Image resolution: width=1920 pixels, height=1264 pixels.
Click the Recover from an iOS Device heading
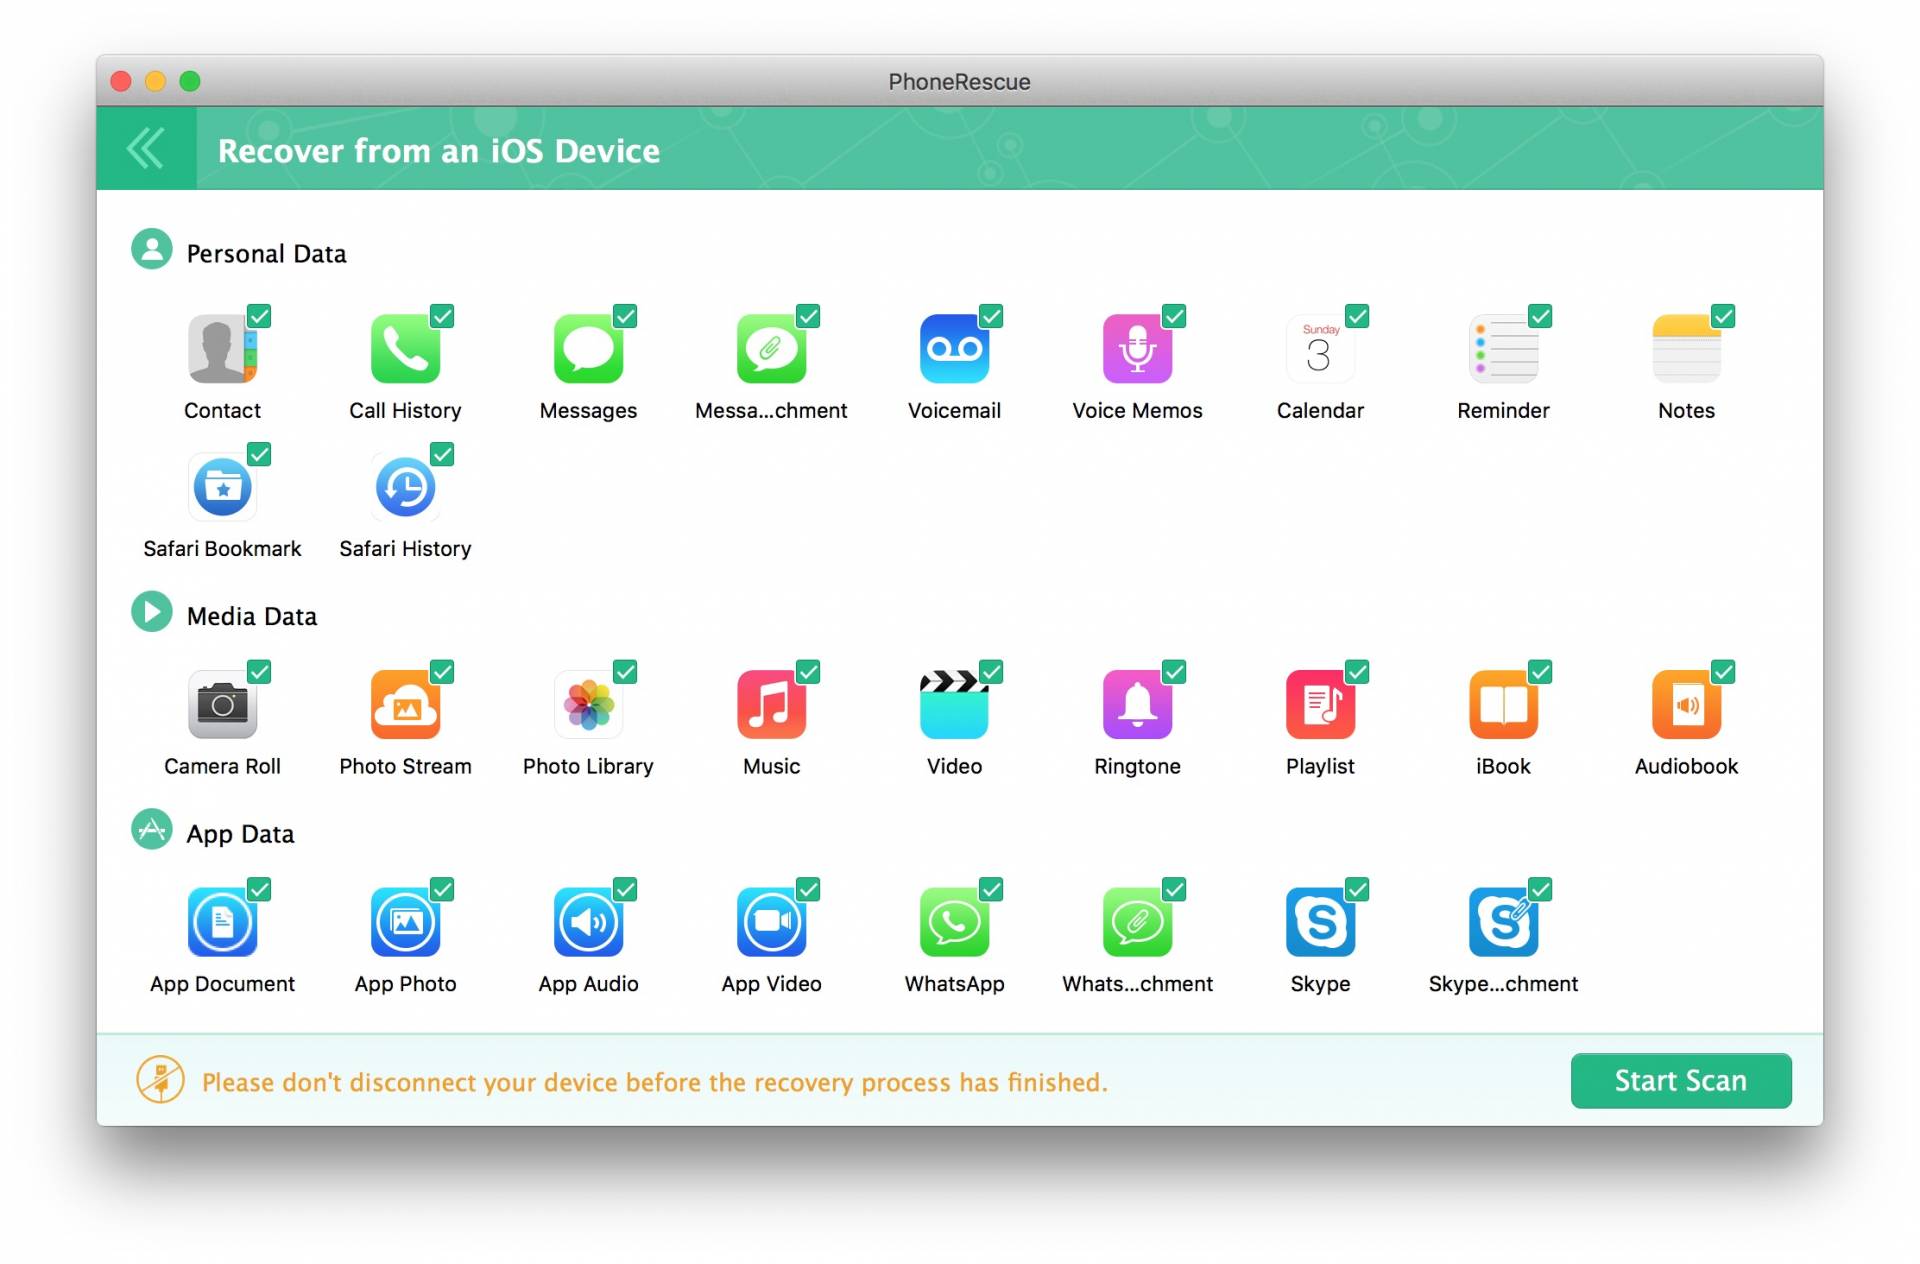point(439,150)
